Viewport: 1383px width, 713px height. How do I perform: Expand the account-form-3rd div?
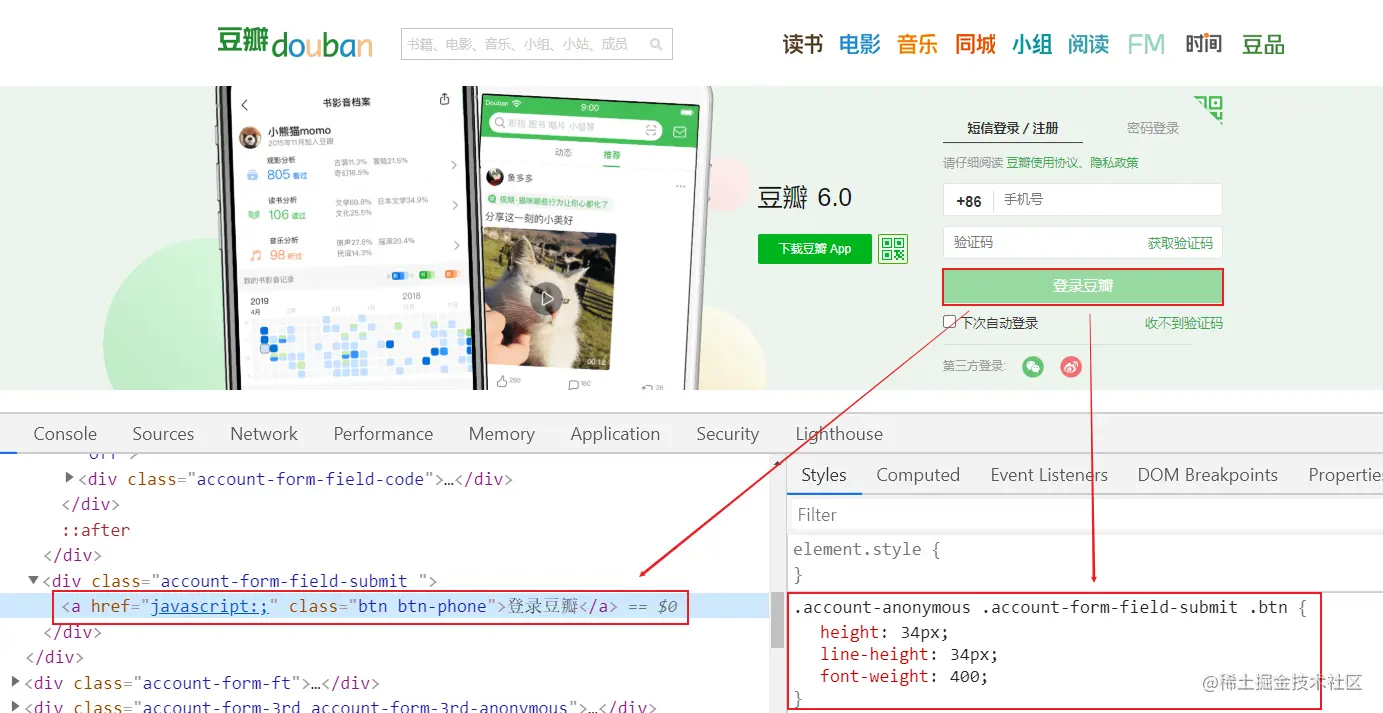pos(15,706)
